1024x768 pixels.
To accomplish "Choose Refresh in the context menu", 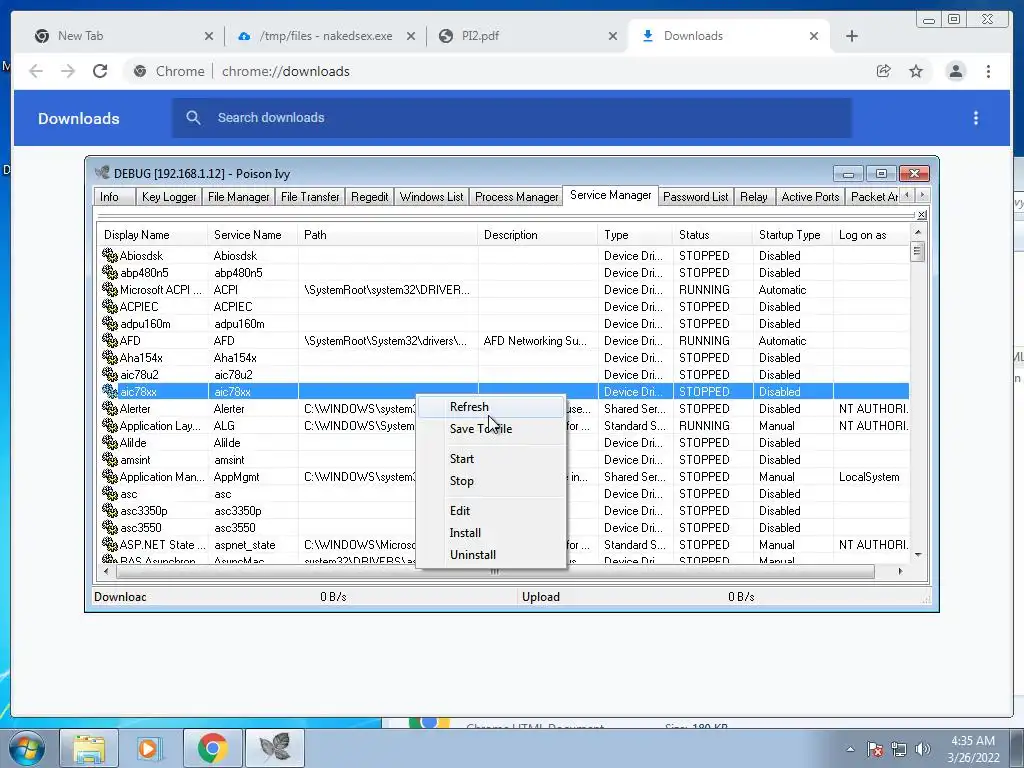I will (x=491, y=407).
